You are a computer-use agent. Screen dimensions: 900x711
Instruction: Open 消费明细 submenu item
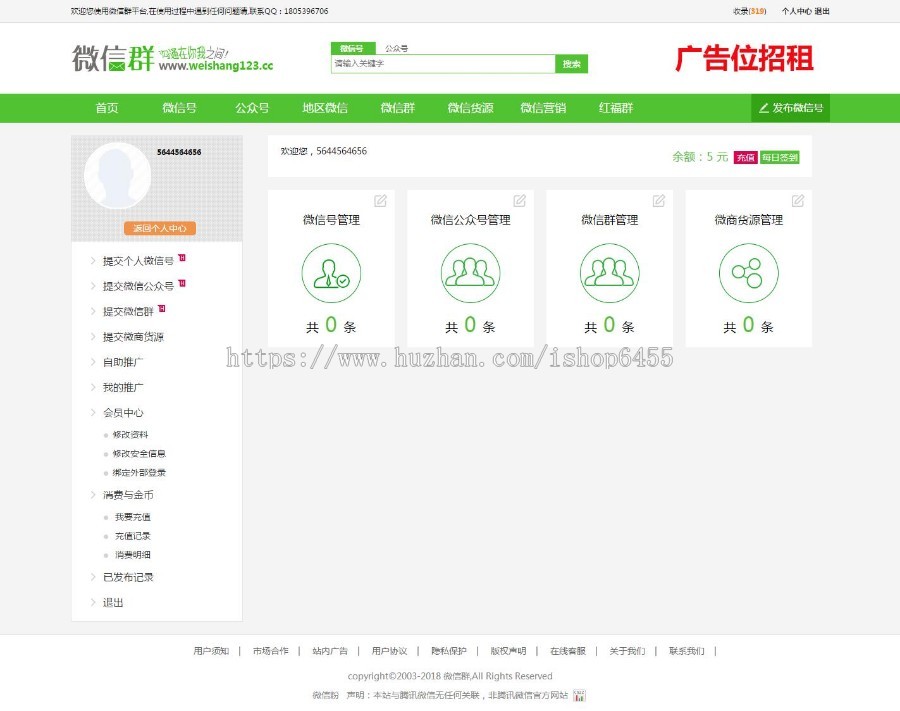(x=133, y=555)
